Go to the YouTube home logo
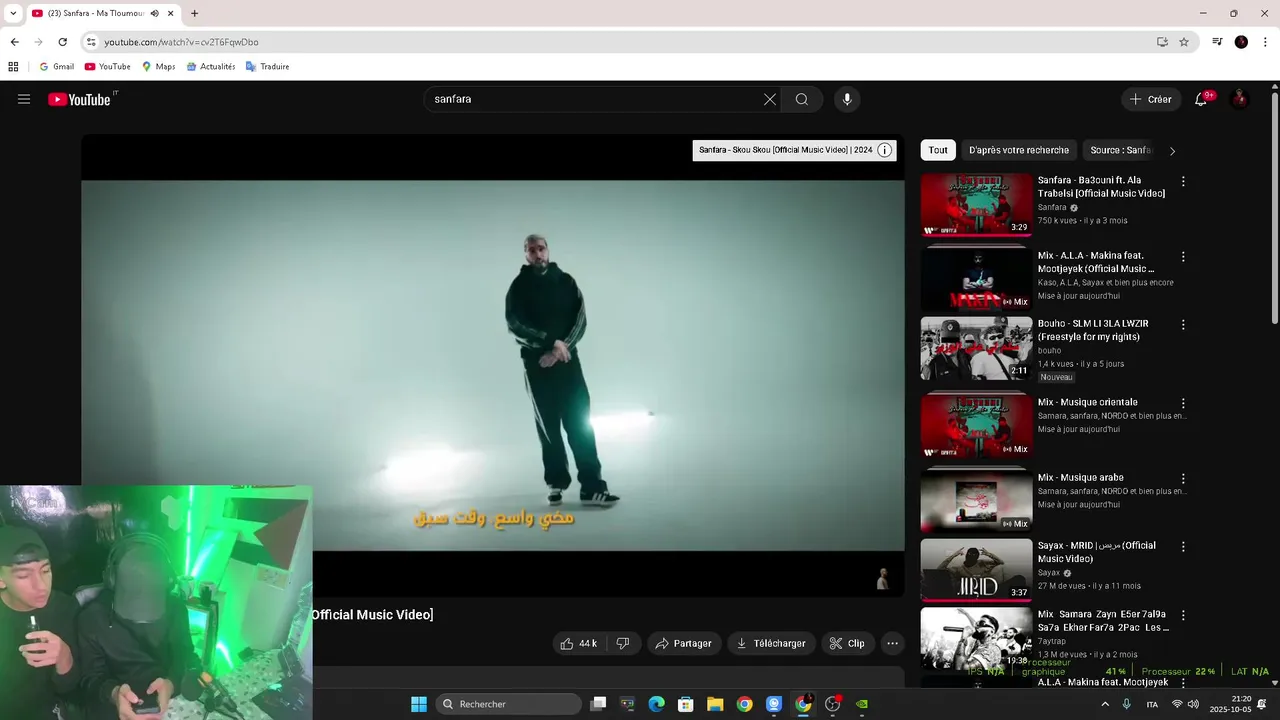Screen dimensions: 1280x720 point(79,99)
